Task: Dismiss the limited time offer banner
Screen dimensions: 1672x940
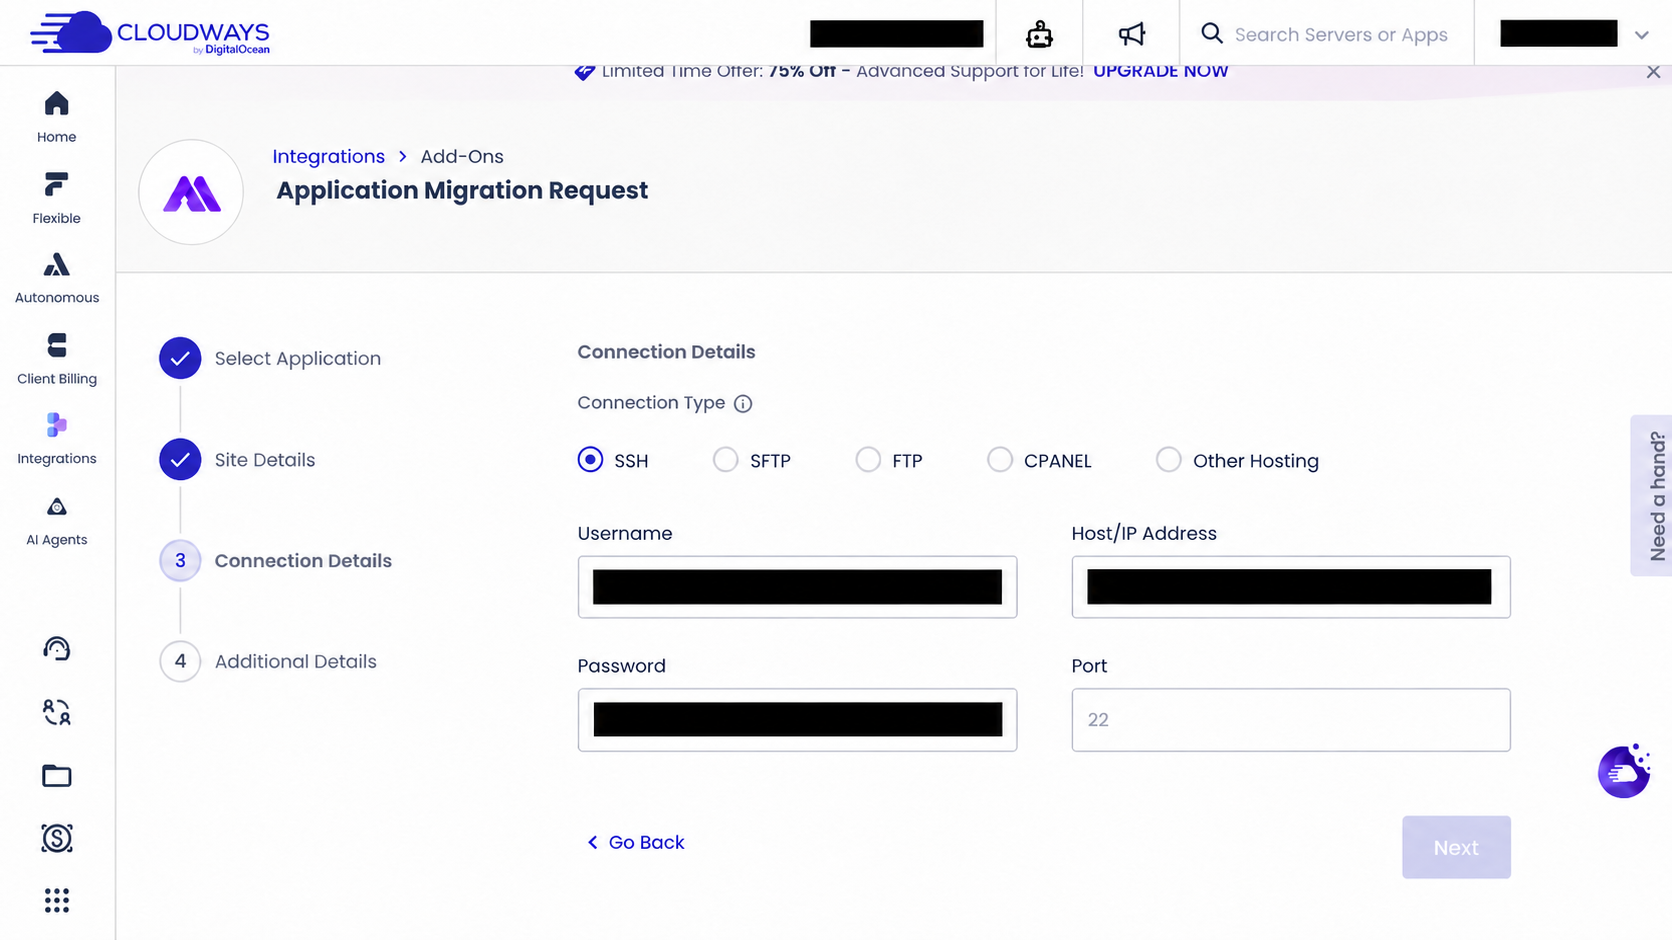Action: click(x=1653, y=72)
